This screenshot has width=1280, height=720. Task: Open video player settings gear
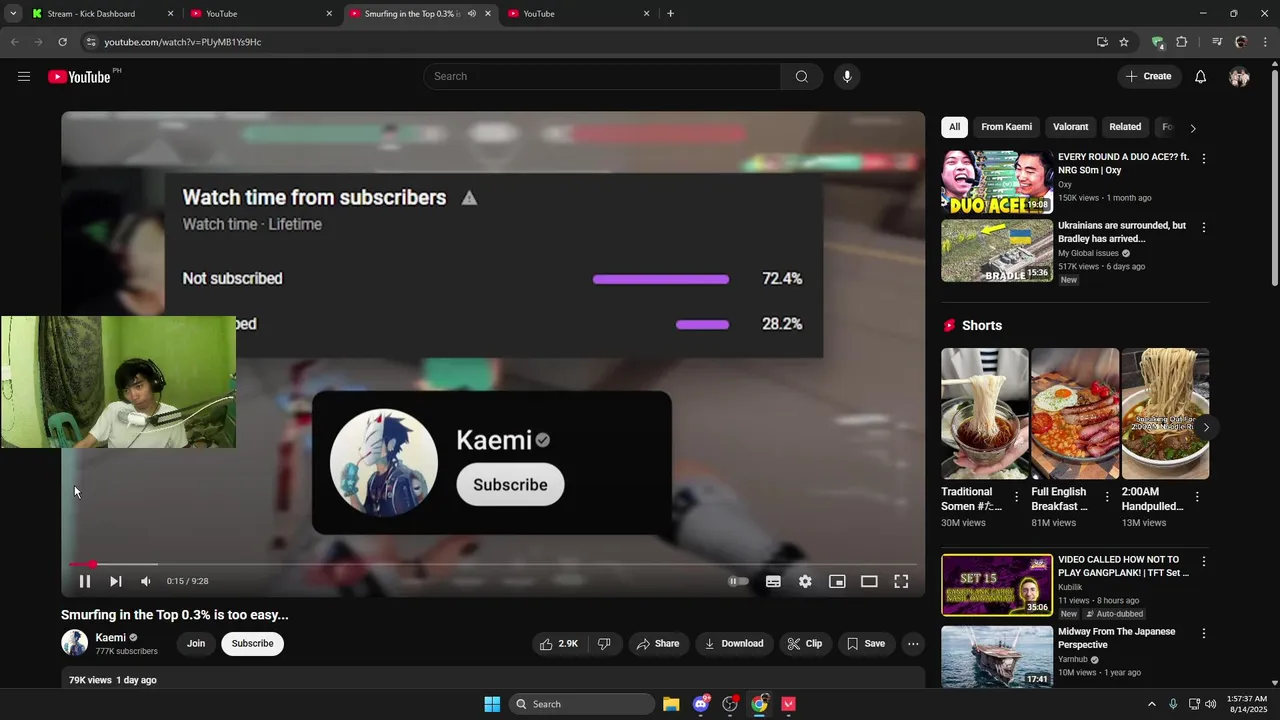coord(805,581)
